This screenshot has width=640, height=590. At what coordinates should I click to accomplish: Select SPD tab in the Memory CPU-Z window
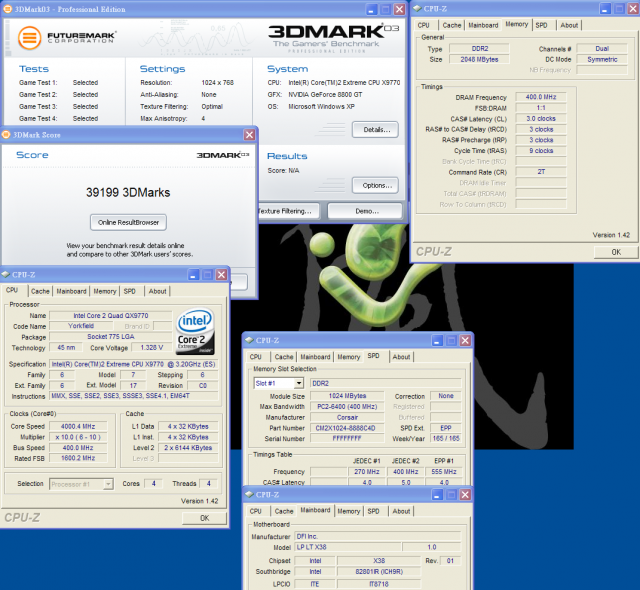(542, 25)
